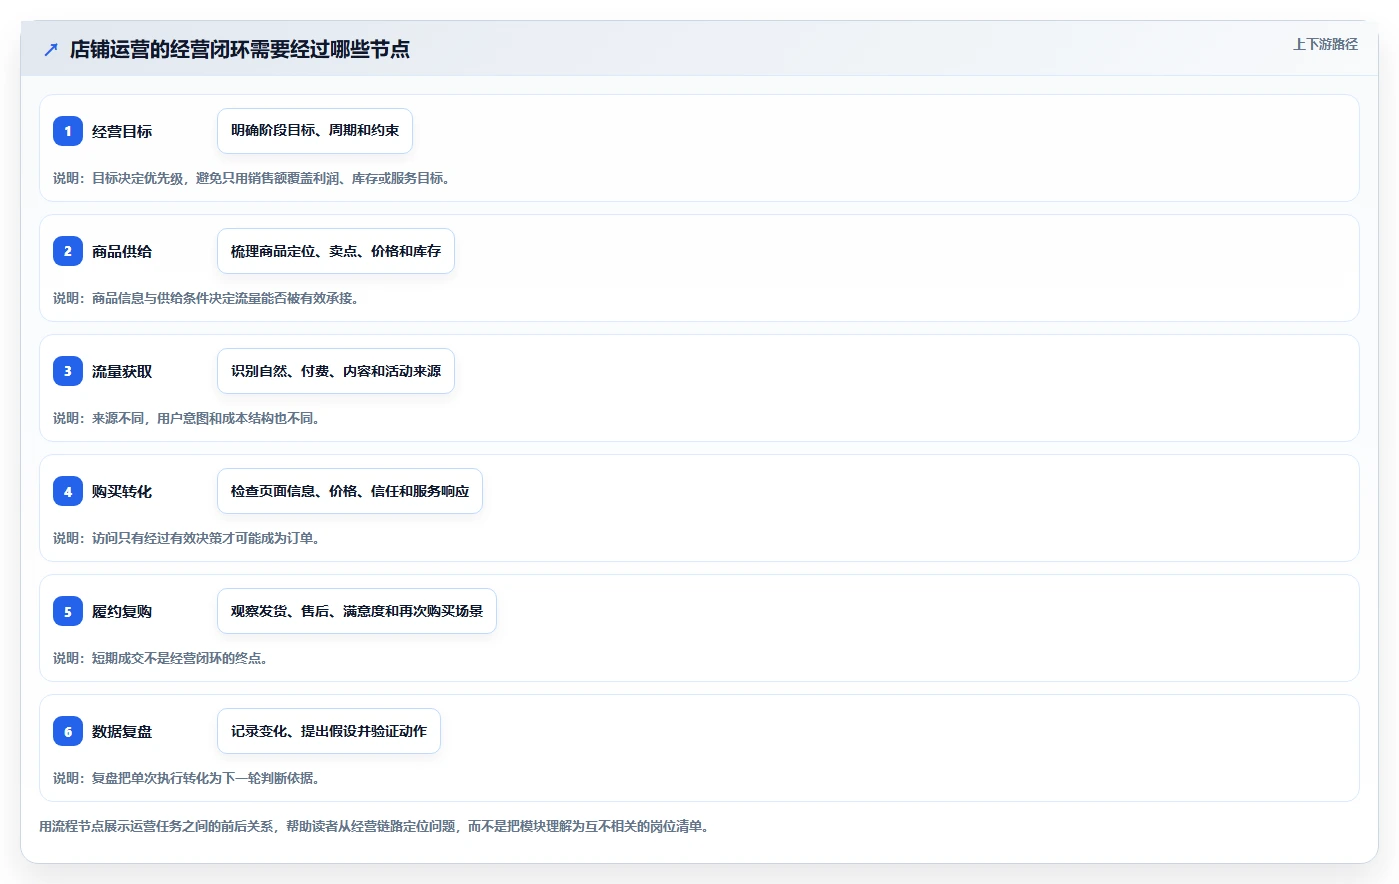The width and height of the screenshot is (1399, 884).
Task: Click the 数据复盘 step label
Action: pos(122,731)
